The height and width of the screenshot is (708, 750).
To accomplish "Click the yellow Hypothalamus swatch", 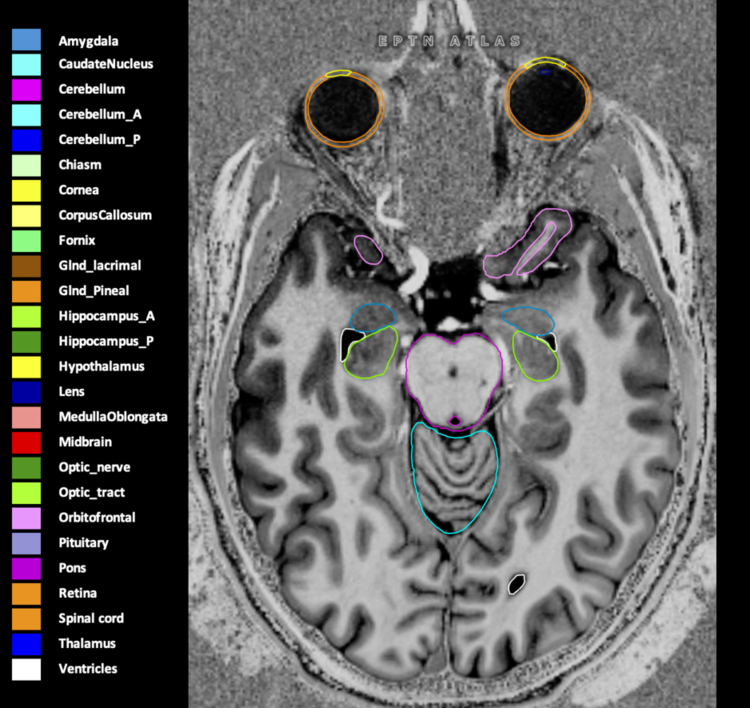I will 26,367.
